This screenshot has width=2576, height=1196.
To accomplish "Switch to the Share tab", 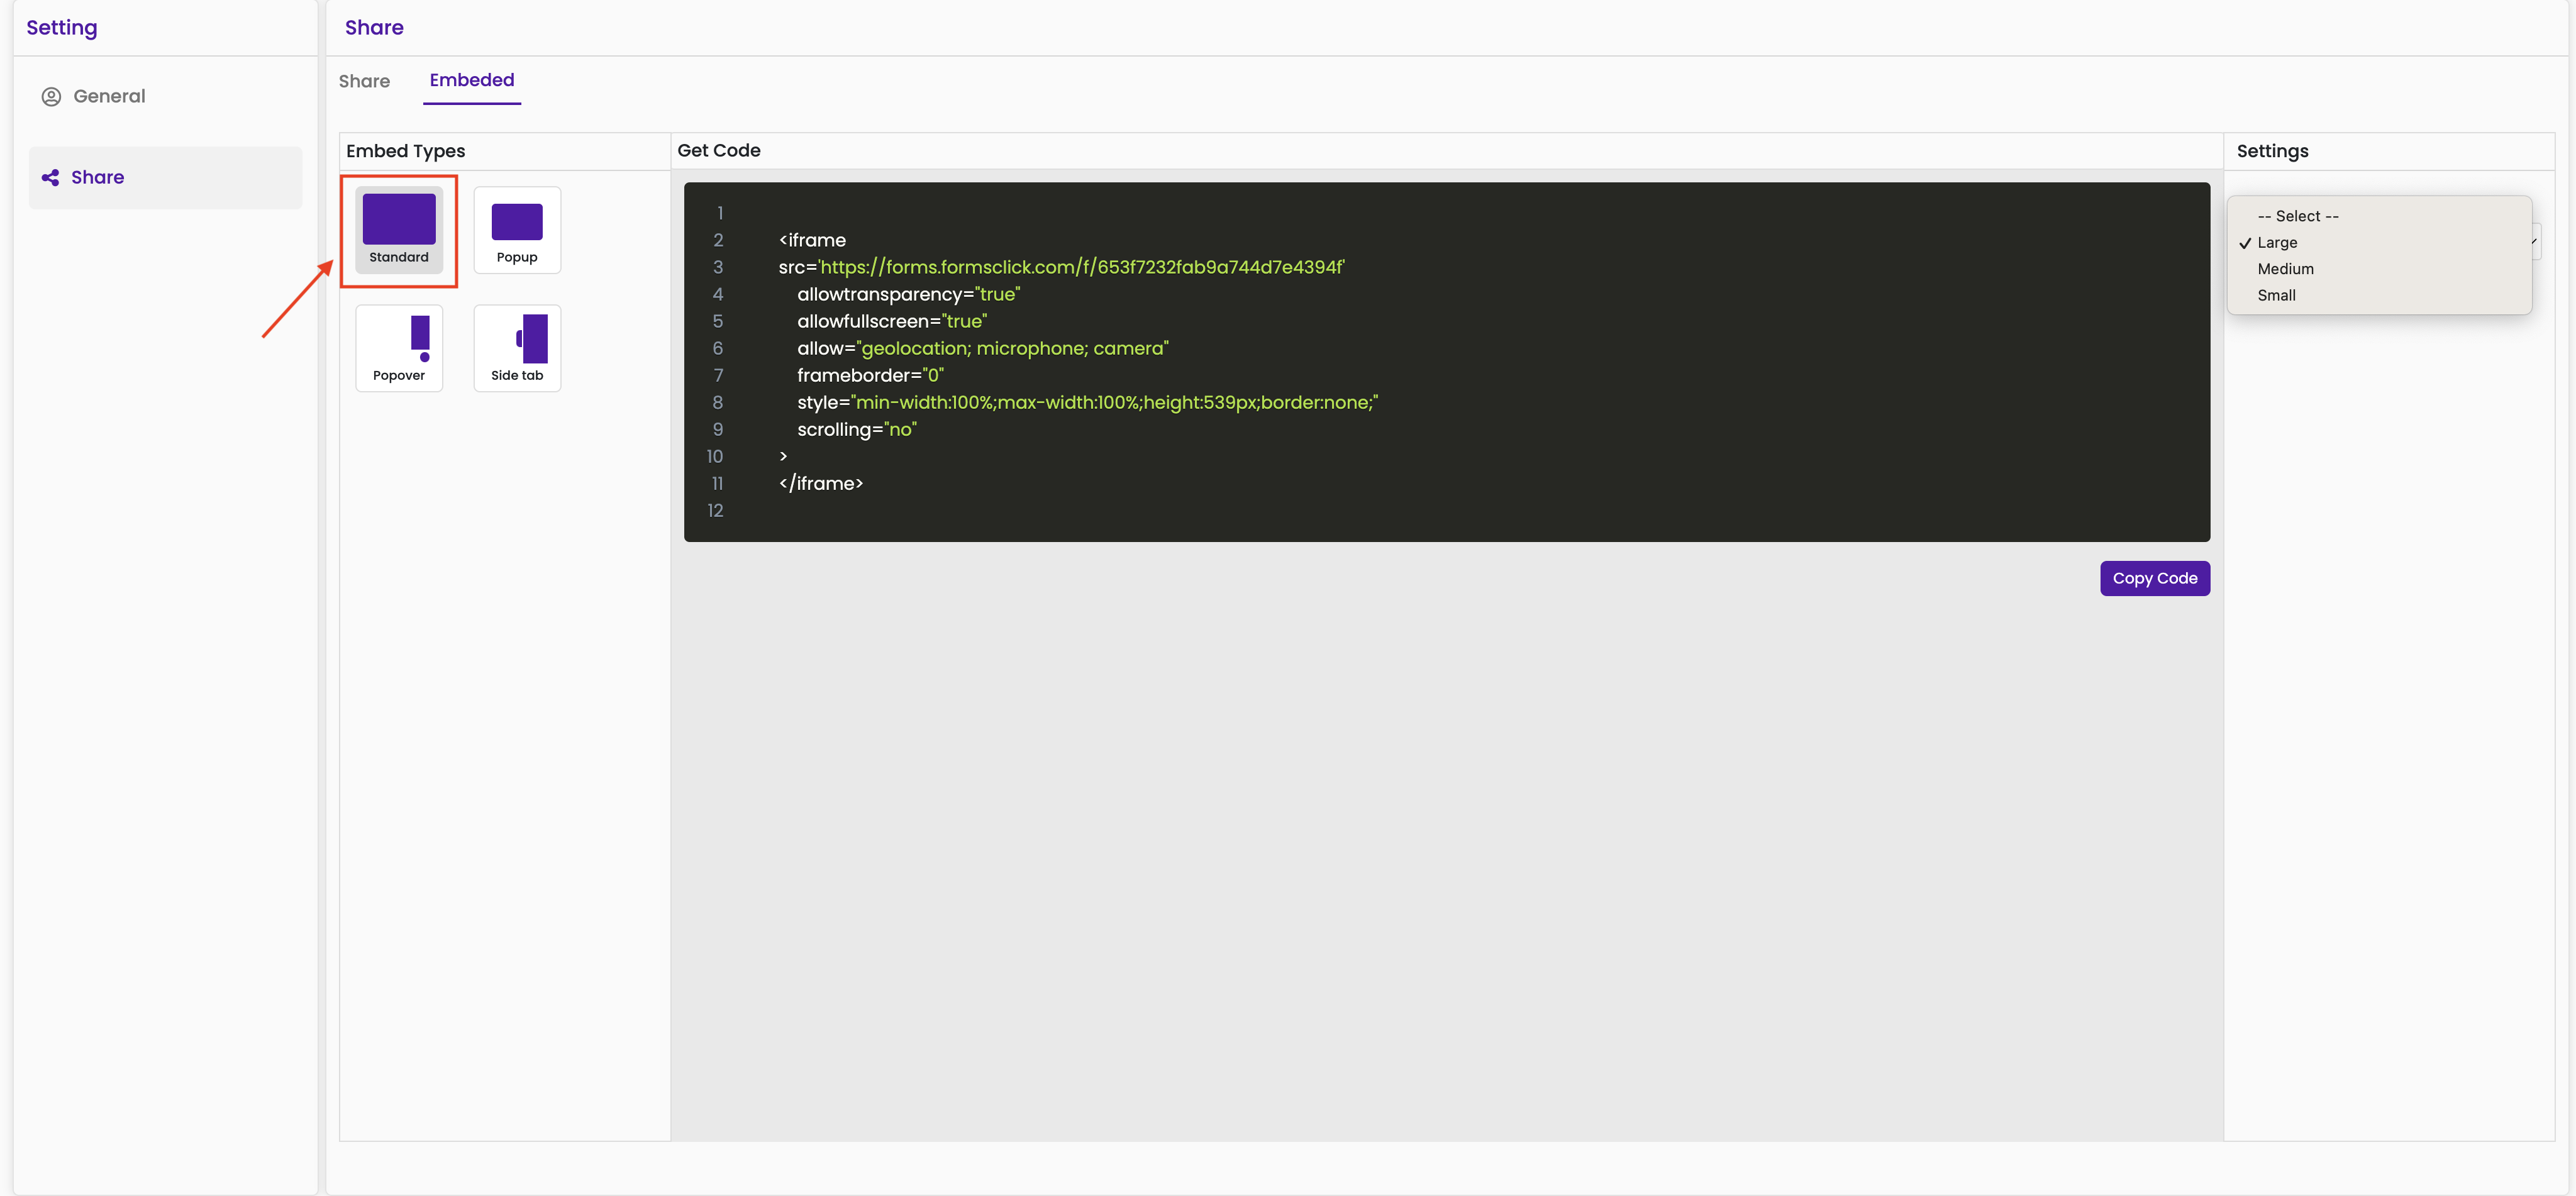I will (x=364, y=81).
